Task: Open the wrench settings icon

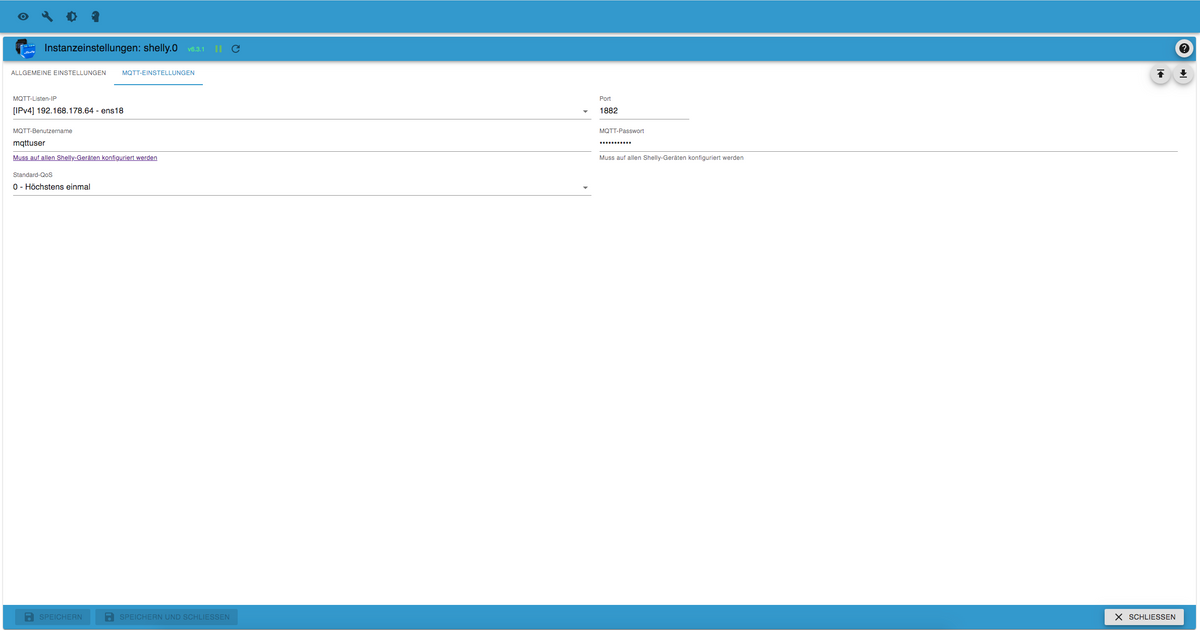Action: point(47,17)
